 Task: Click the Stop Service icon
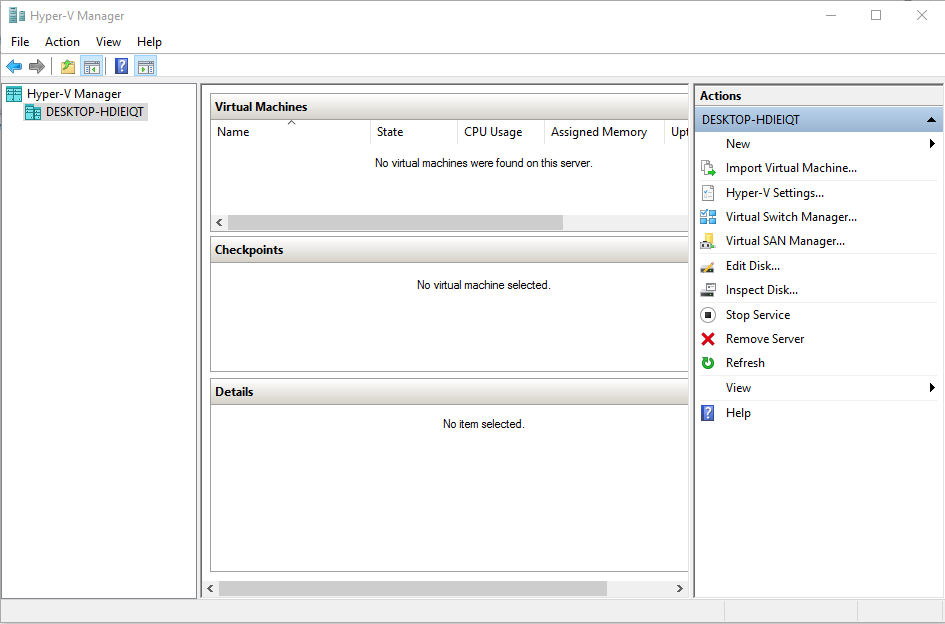pyautogui.click(x=708, y=315)
